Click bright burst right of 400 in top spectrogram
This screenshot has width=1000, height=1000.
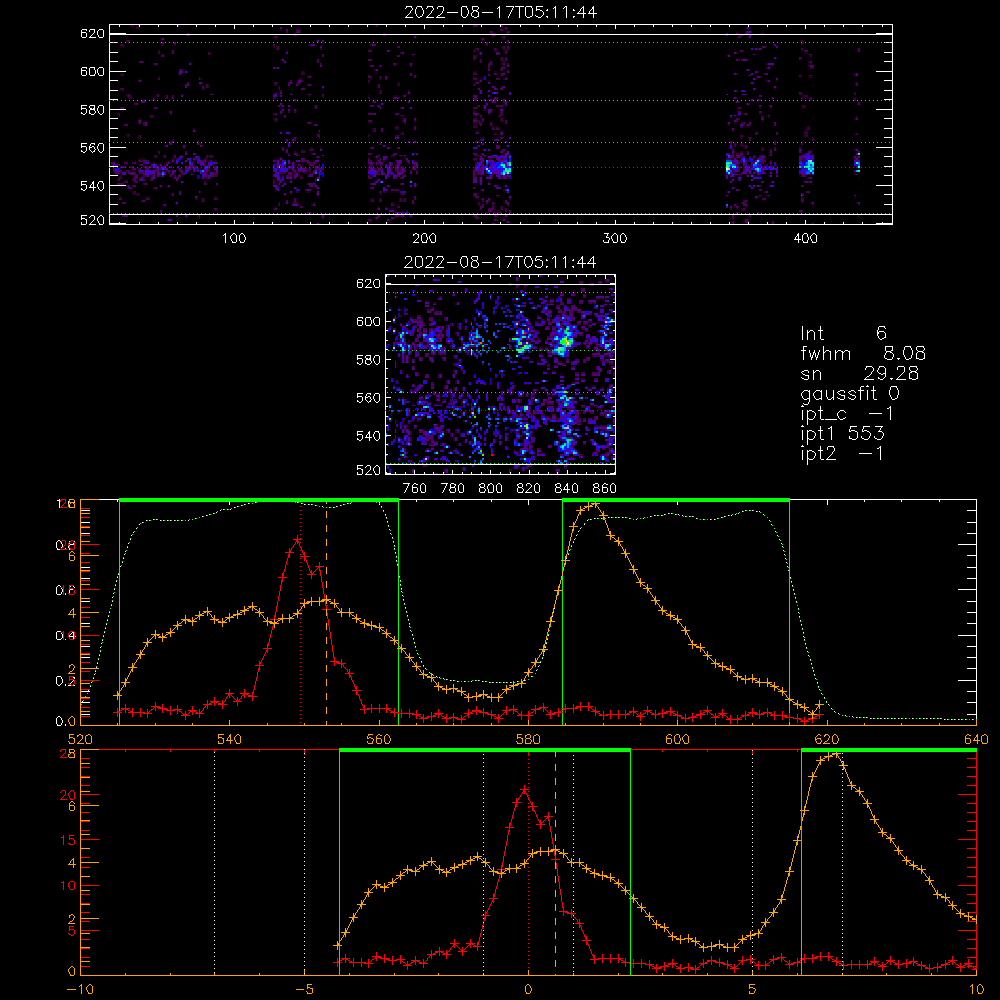[x=807, y=166]
